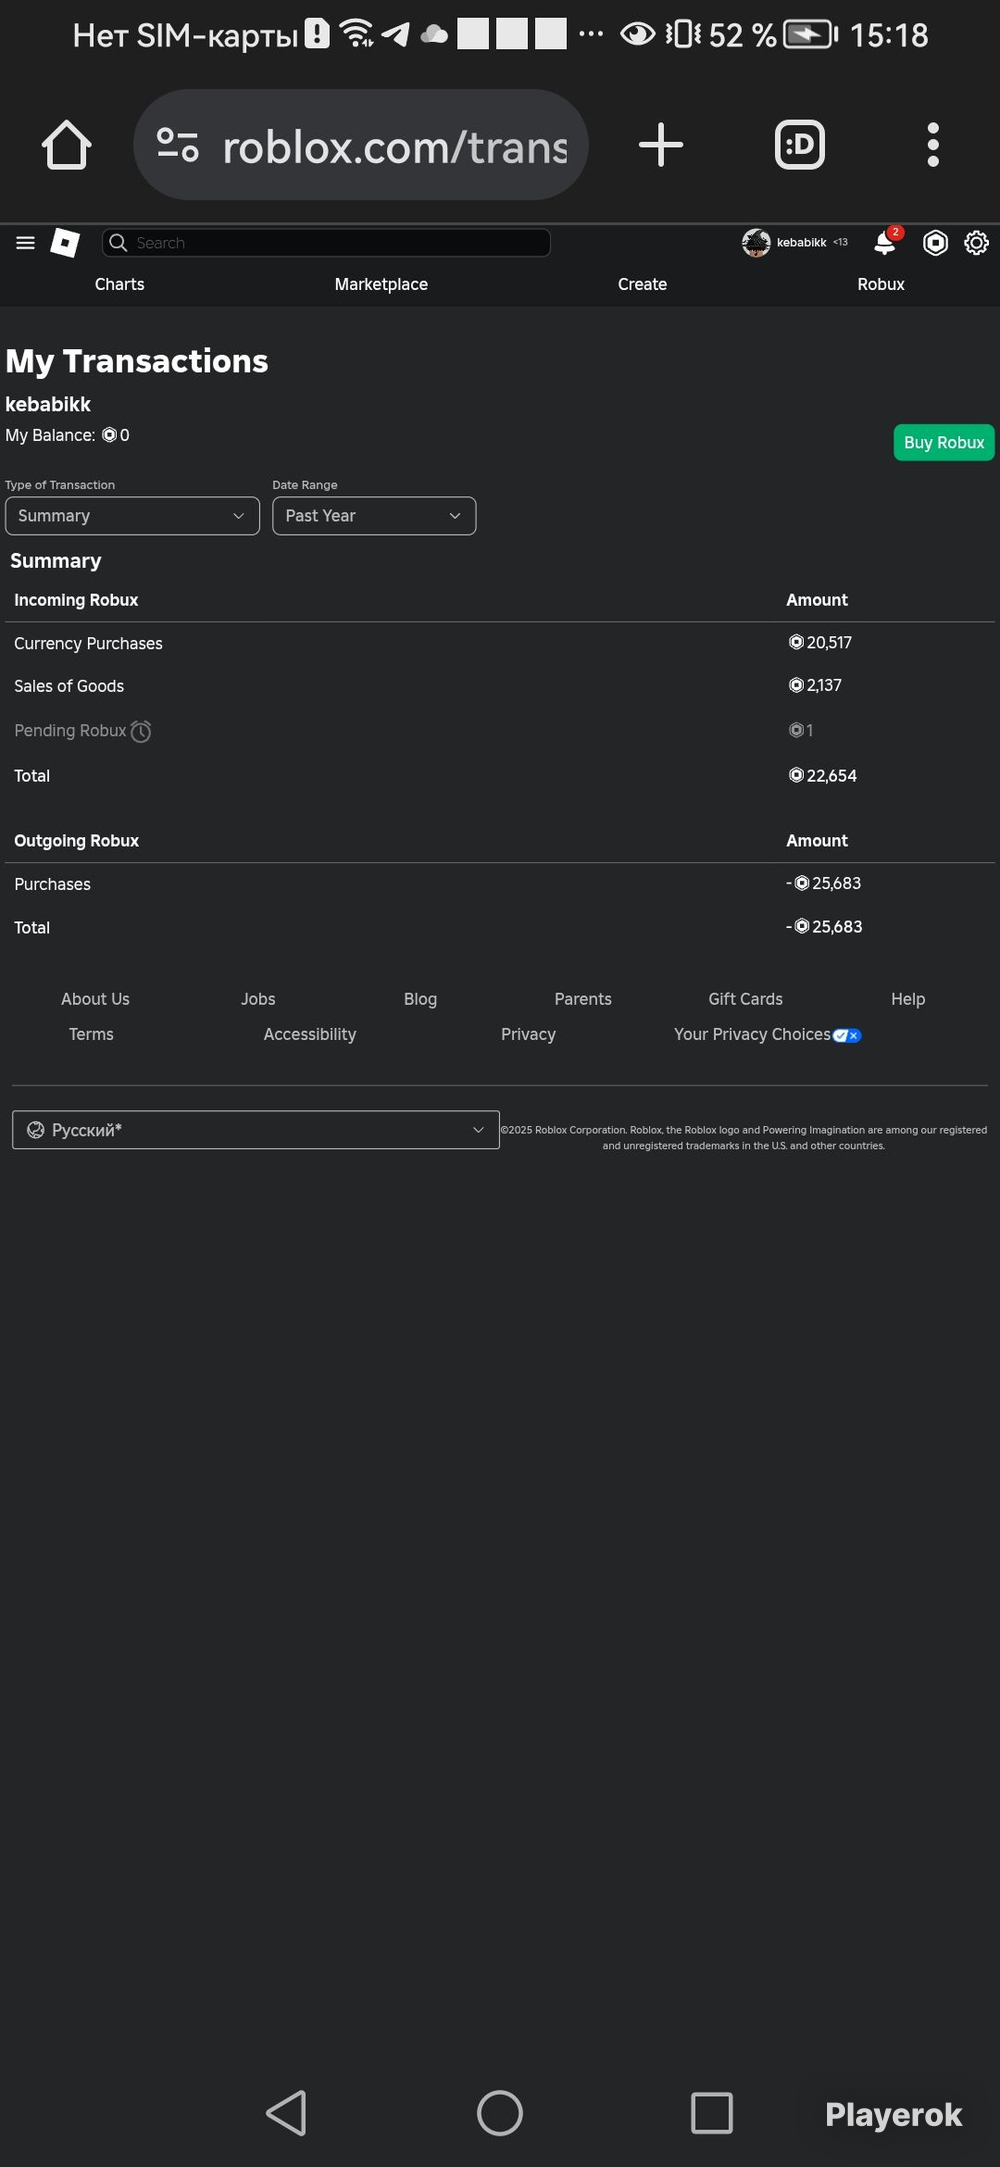1000x2167 pixels.
Task: Tap the Roblox logo icon
Action: point(65,243)
